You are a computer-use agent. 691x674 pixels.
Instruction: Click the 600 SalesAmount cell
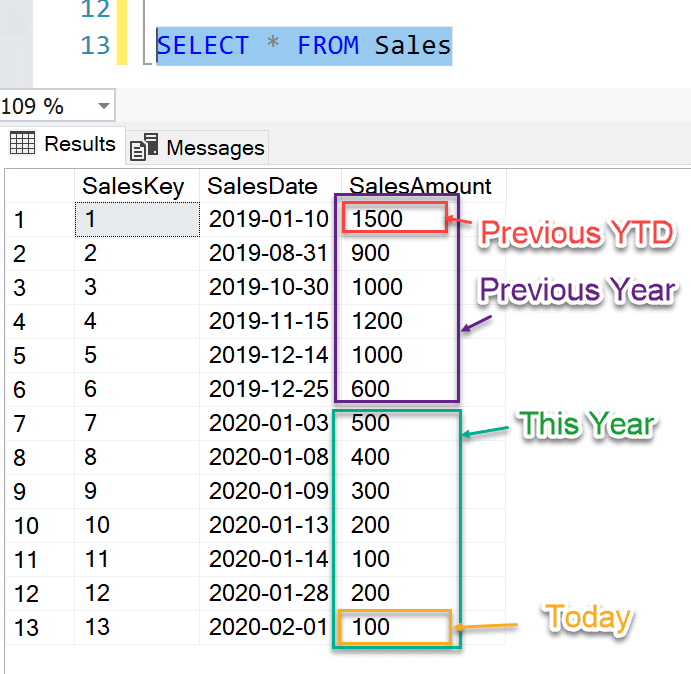(x=392, y=389)
